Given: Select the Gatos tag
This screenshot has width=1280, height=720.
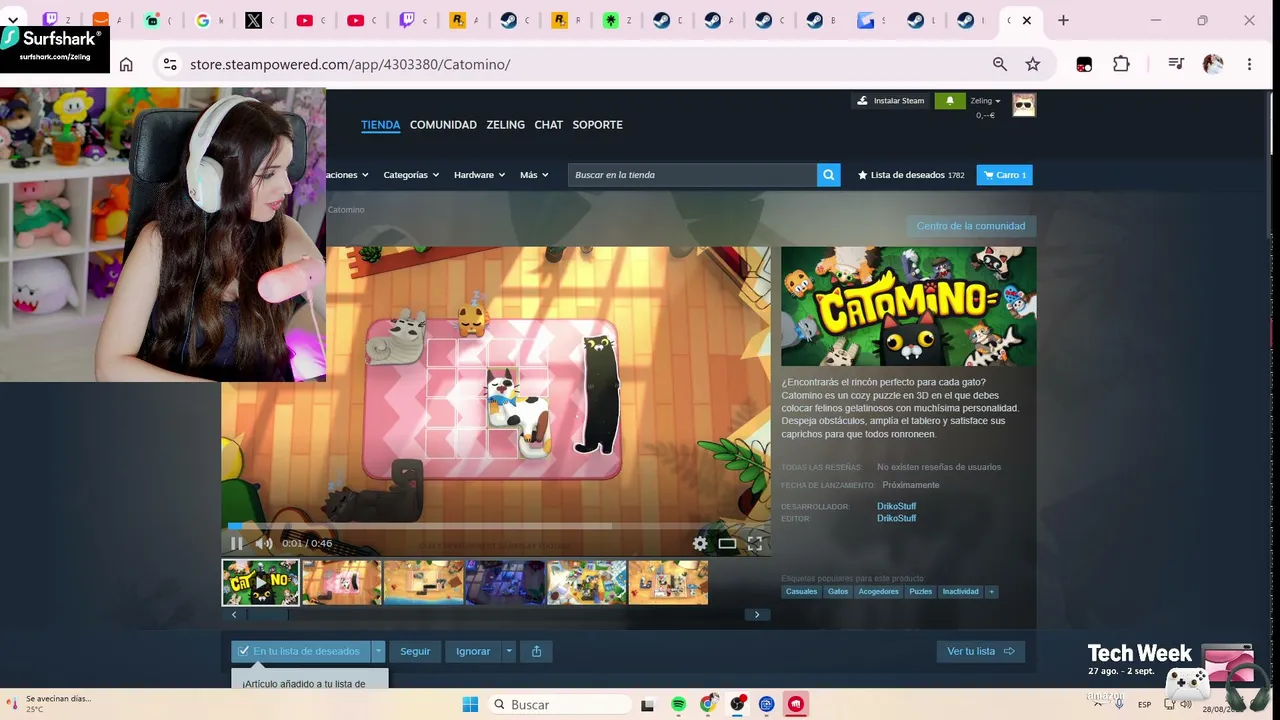Looking at the screenshot, I should [838, 592].
